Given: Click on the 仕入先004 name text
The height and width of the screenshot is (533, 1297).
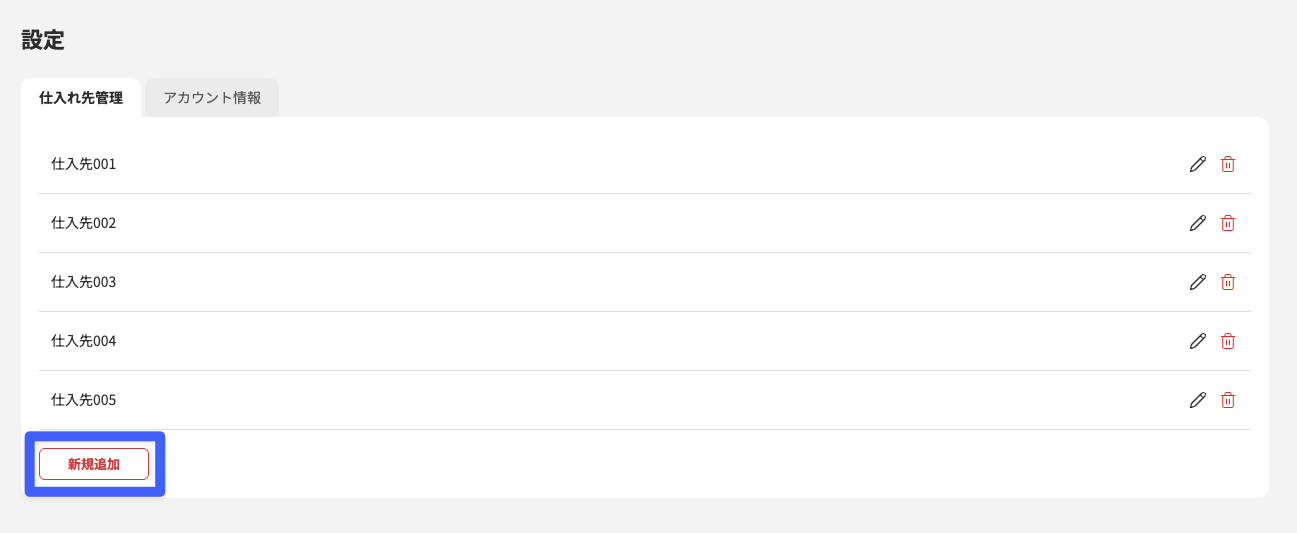Looking at the screenshot, I should click(84, 341).
